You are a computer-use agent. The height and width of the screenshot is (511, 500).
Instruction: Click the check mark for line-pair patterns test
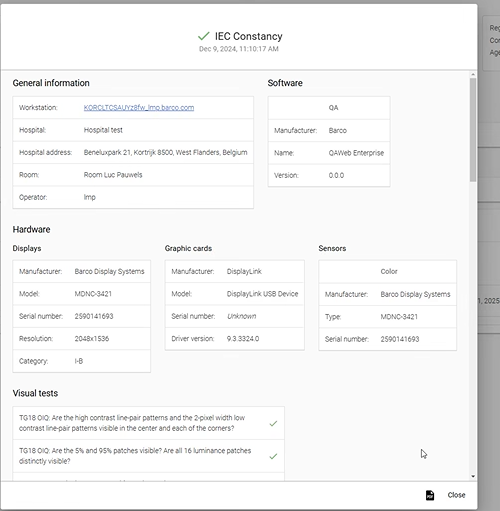coord(273,423)
